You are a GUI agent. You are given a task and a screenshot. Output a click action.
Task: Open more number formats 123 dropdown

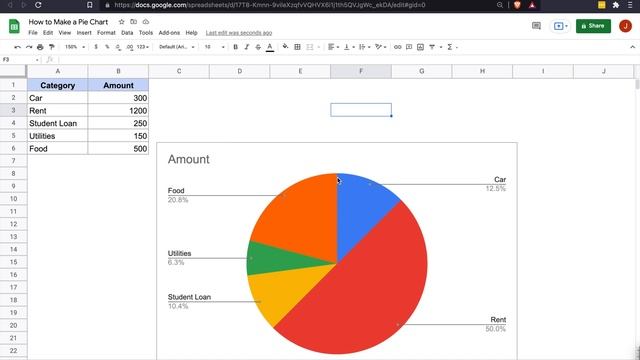[142, 47]
